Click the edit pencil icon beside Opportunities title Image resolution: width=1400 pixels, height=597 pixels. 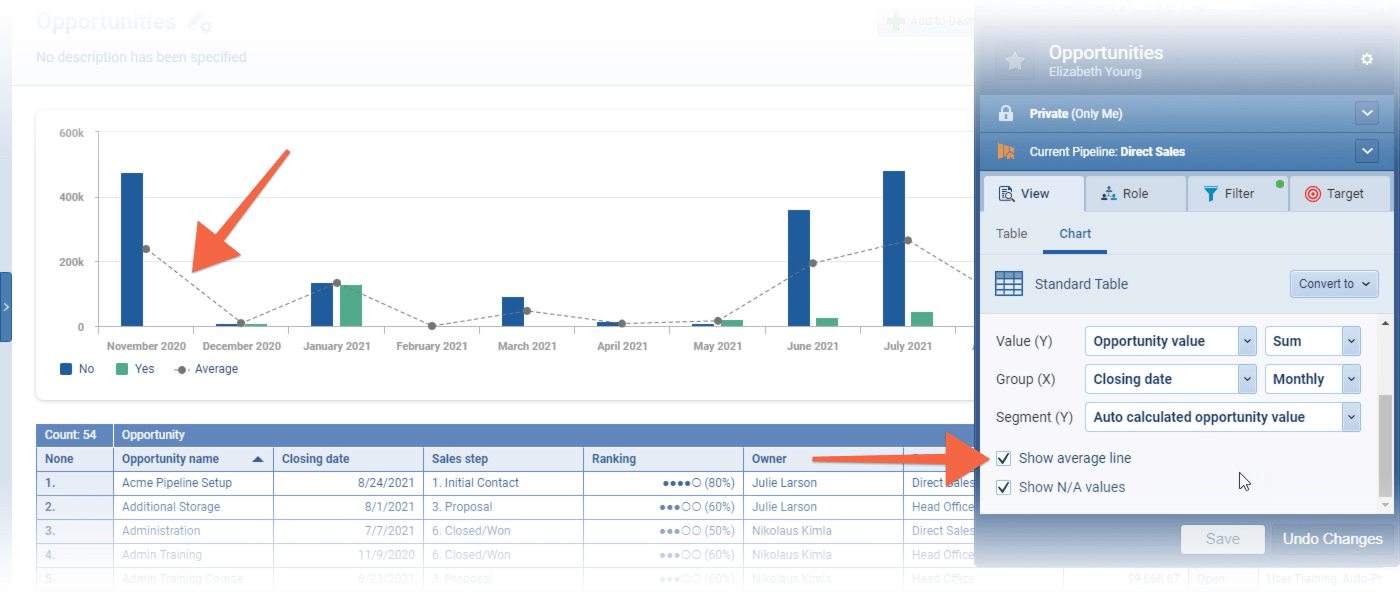pyautogui.click(x=199, y=23)
